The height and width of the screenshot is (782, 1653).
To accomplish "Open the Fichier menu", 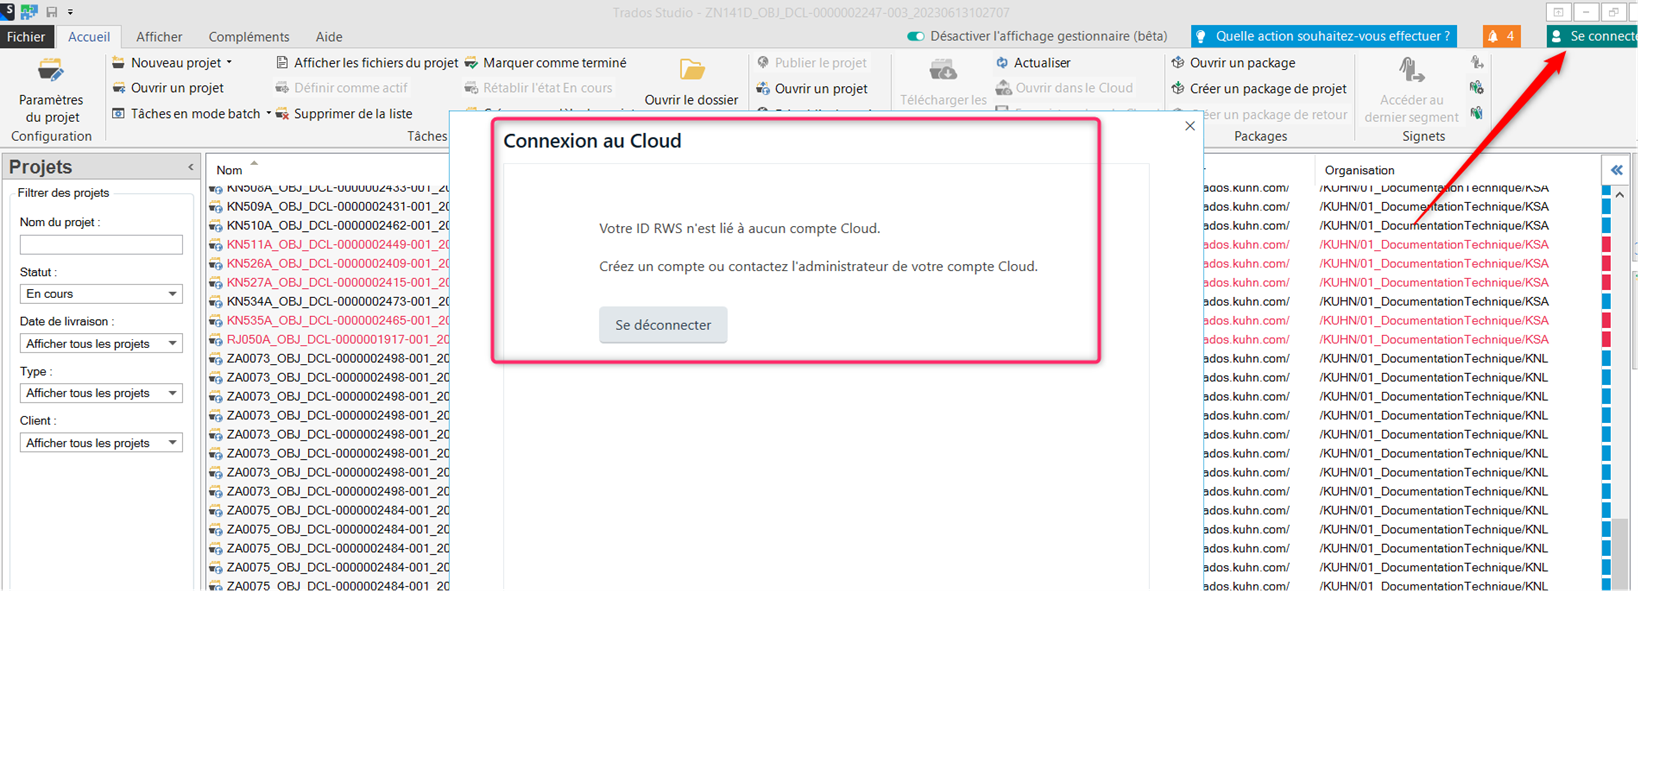I will (x=26, y=36).
